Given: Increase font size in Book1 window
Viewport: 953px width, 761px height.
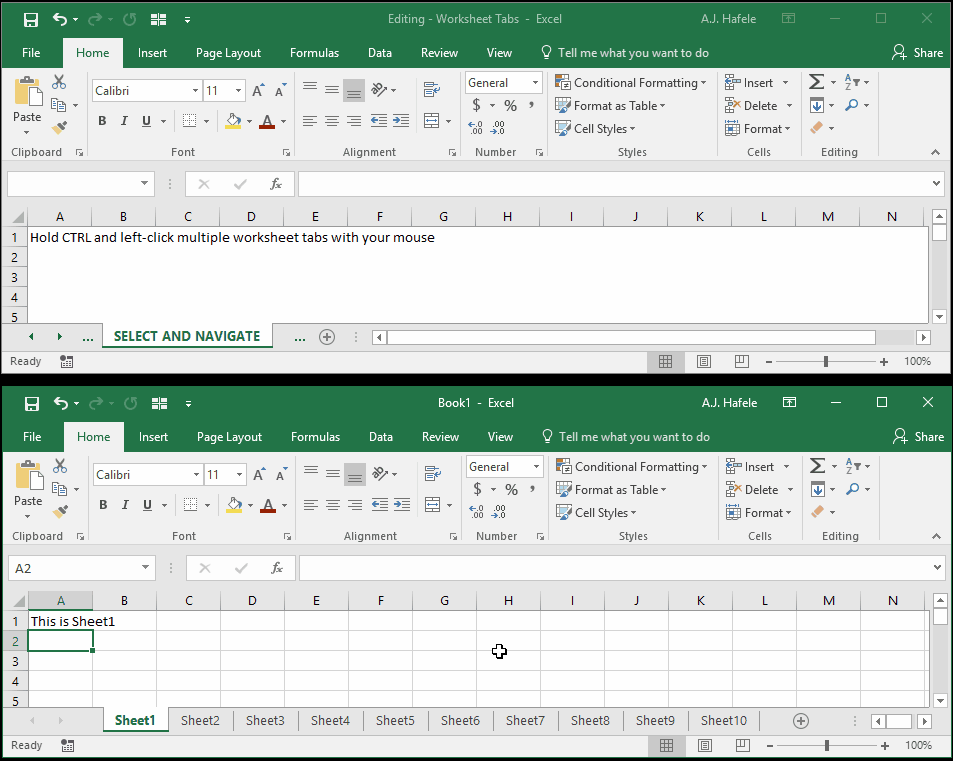Looking at the screenshot, I should point(258,475).
